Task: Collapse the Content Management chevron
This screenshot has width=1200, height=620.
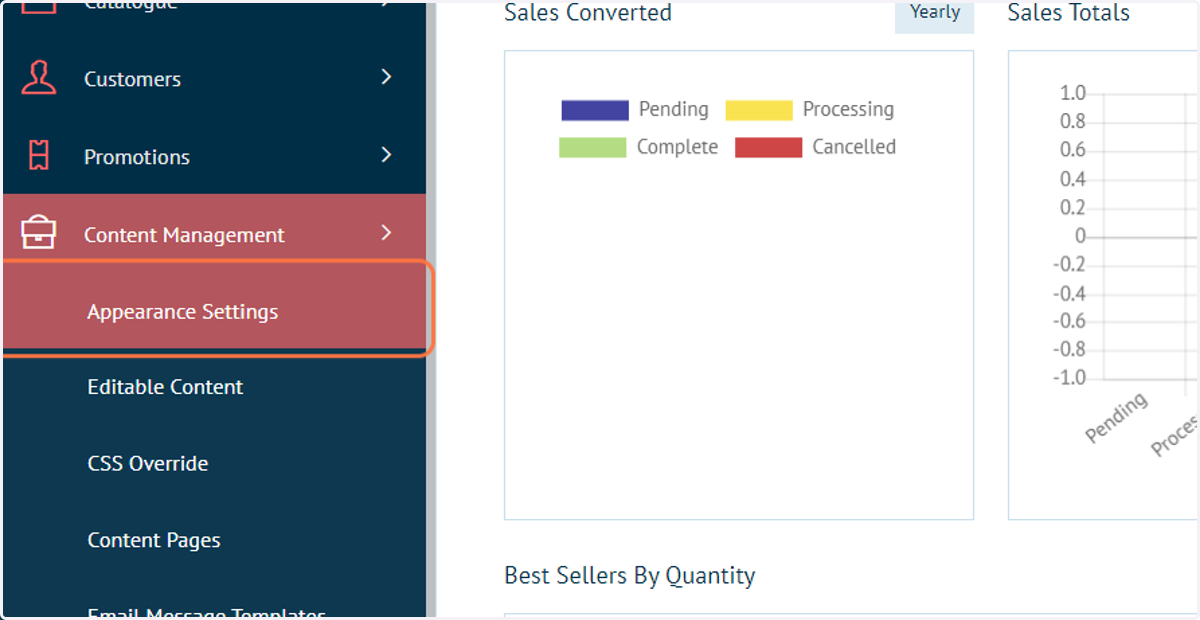Action: [x=386, y=233]
